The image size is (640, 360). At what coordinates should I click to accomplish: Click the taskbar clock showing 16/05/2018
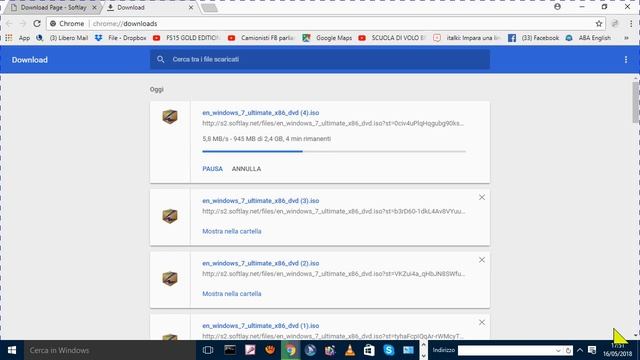pyautogui.click(x=617, y=350)
